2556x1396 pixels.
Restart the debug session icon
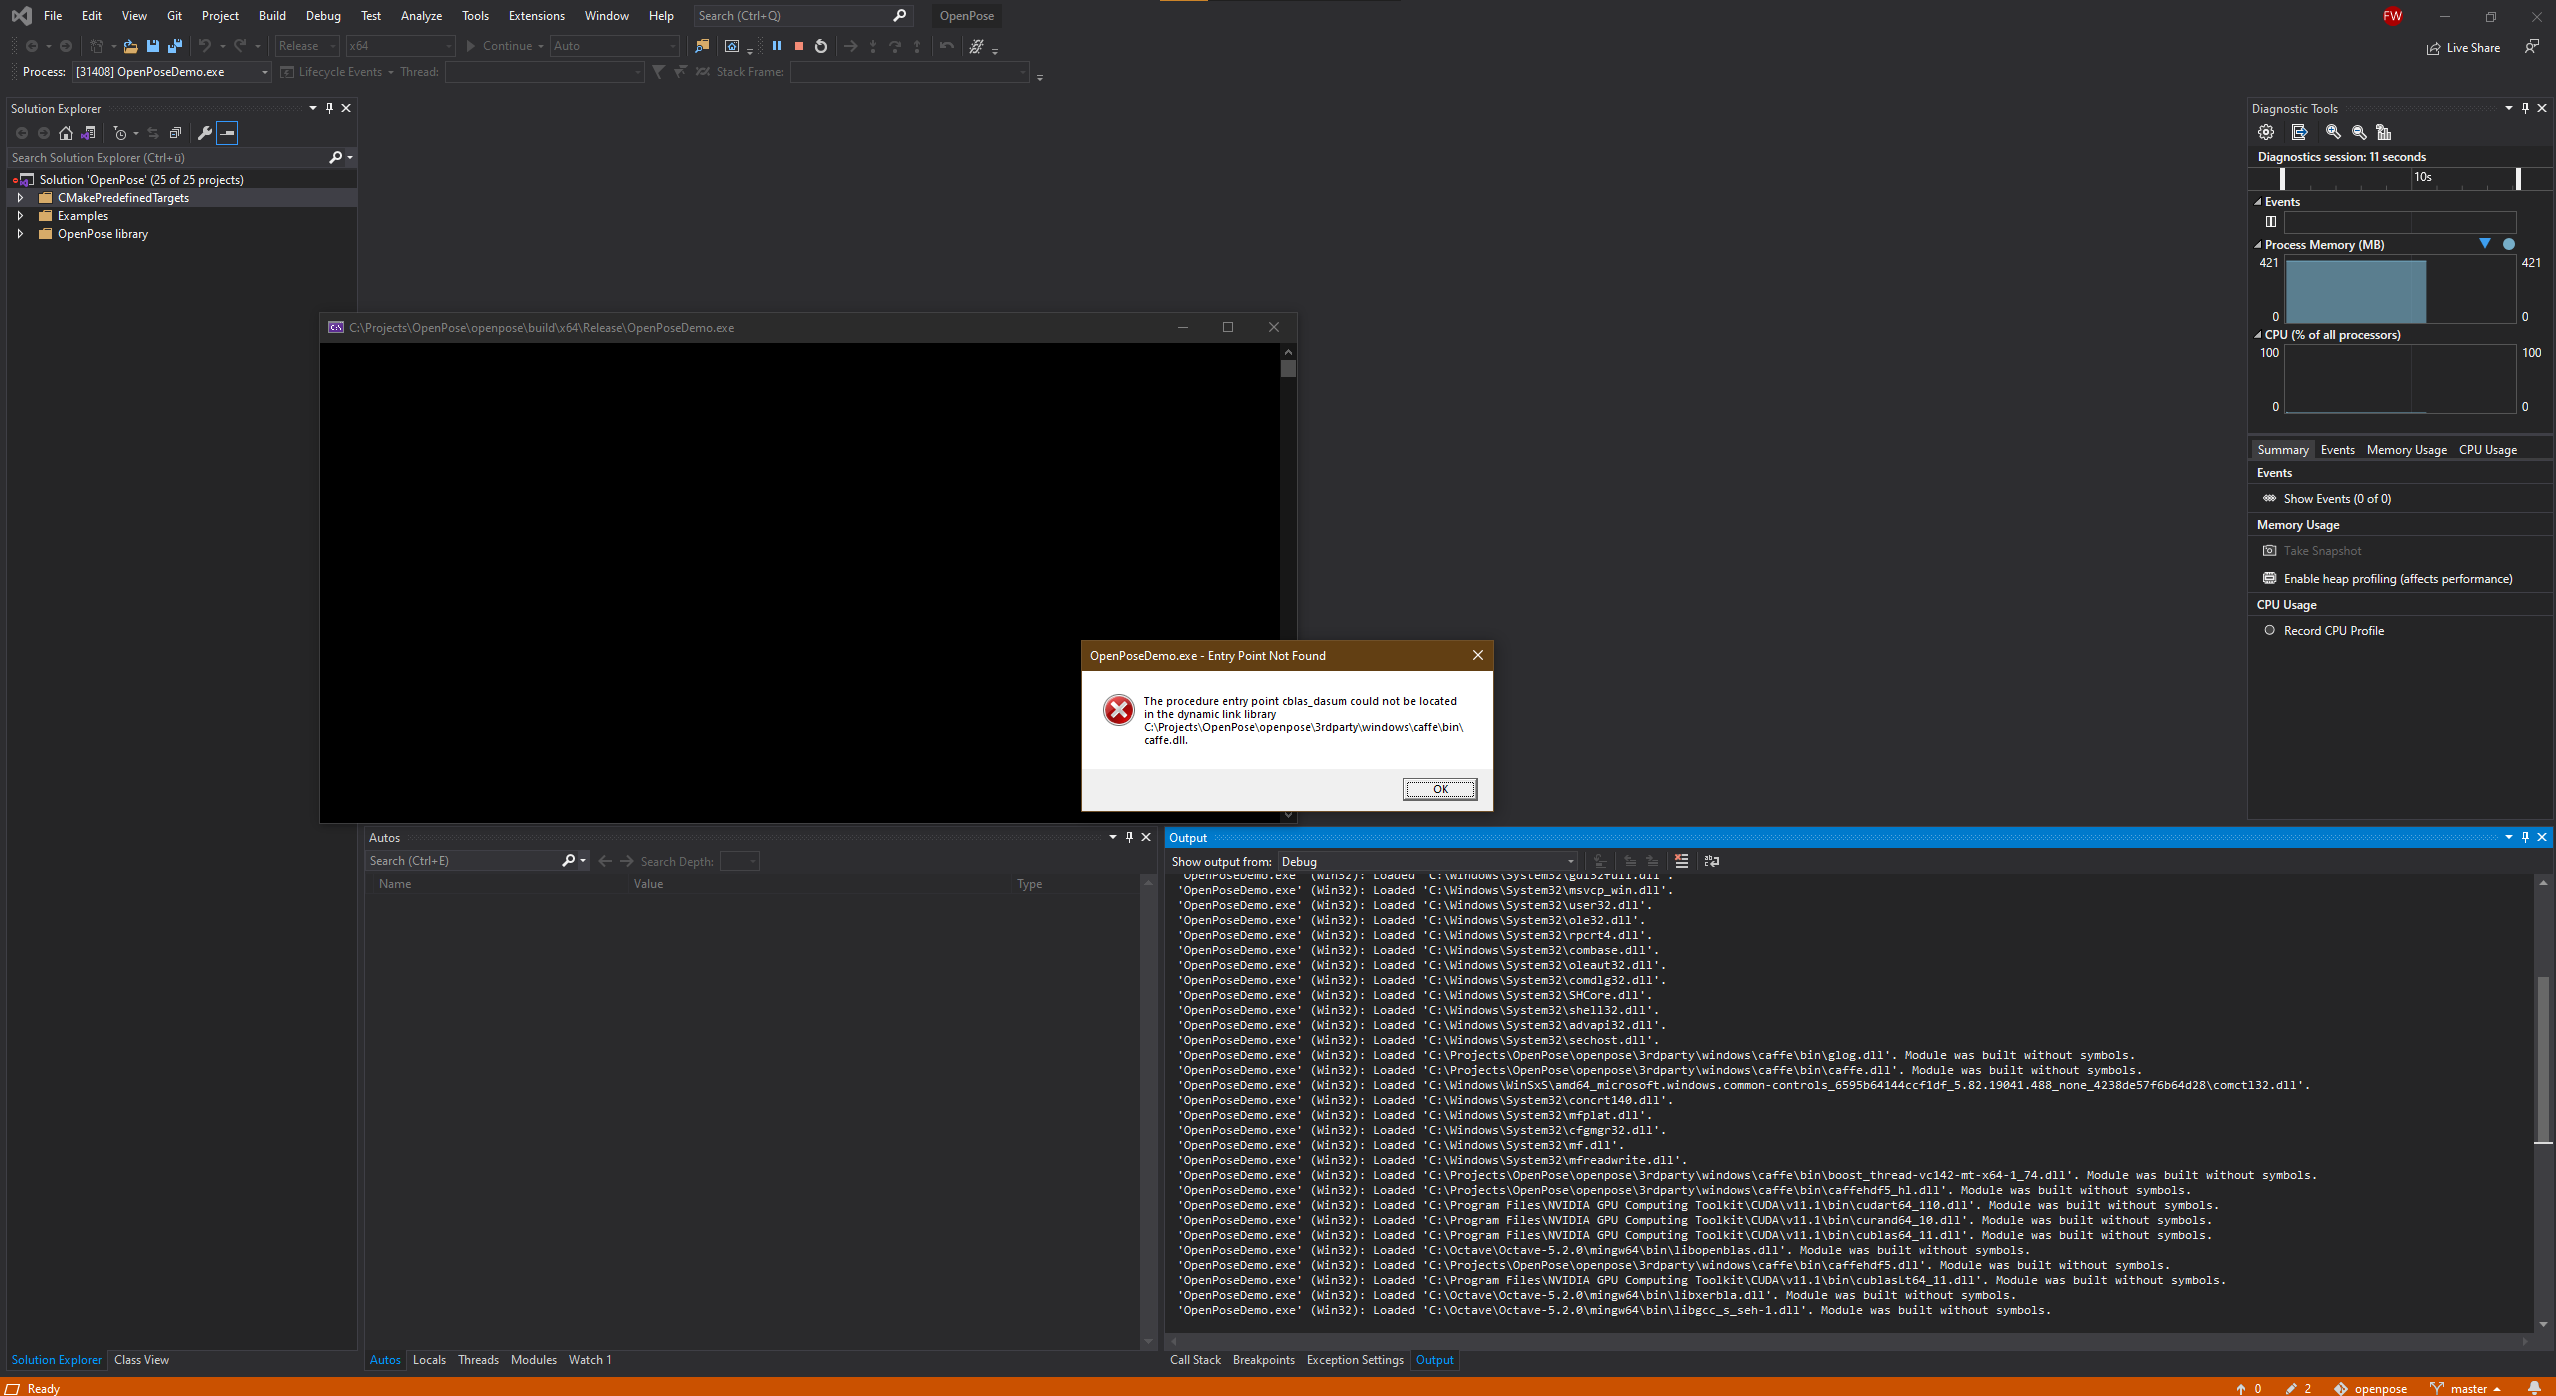821,46
